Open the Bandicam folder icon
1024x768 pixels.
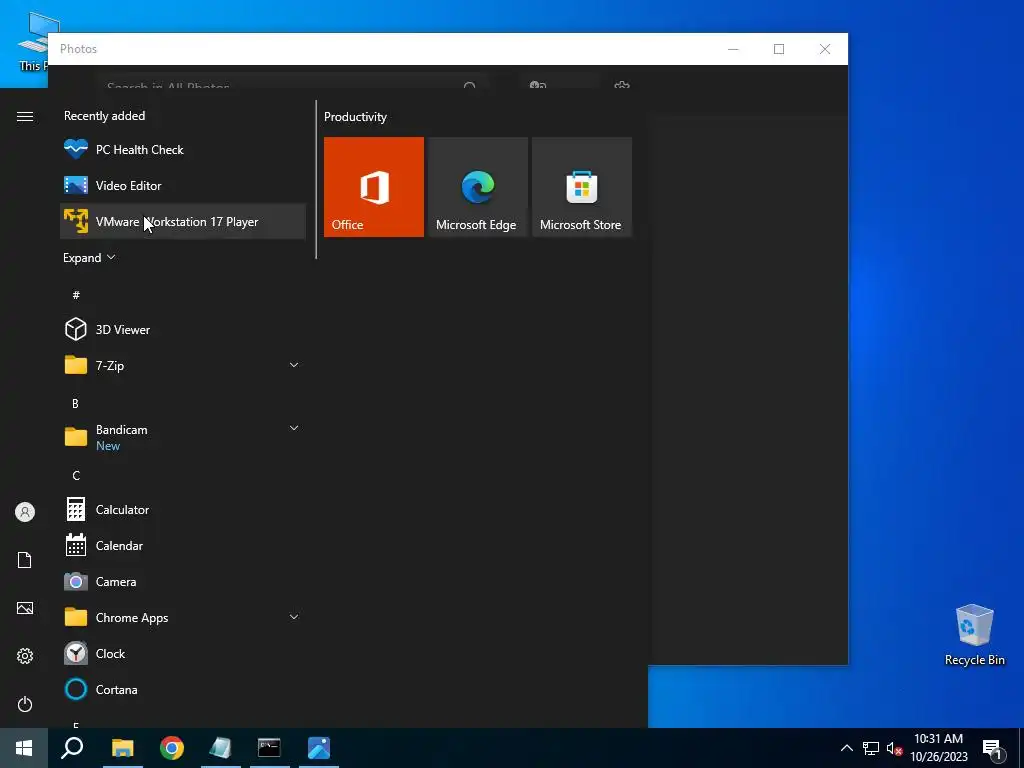point(76,437)
